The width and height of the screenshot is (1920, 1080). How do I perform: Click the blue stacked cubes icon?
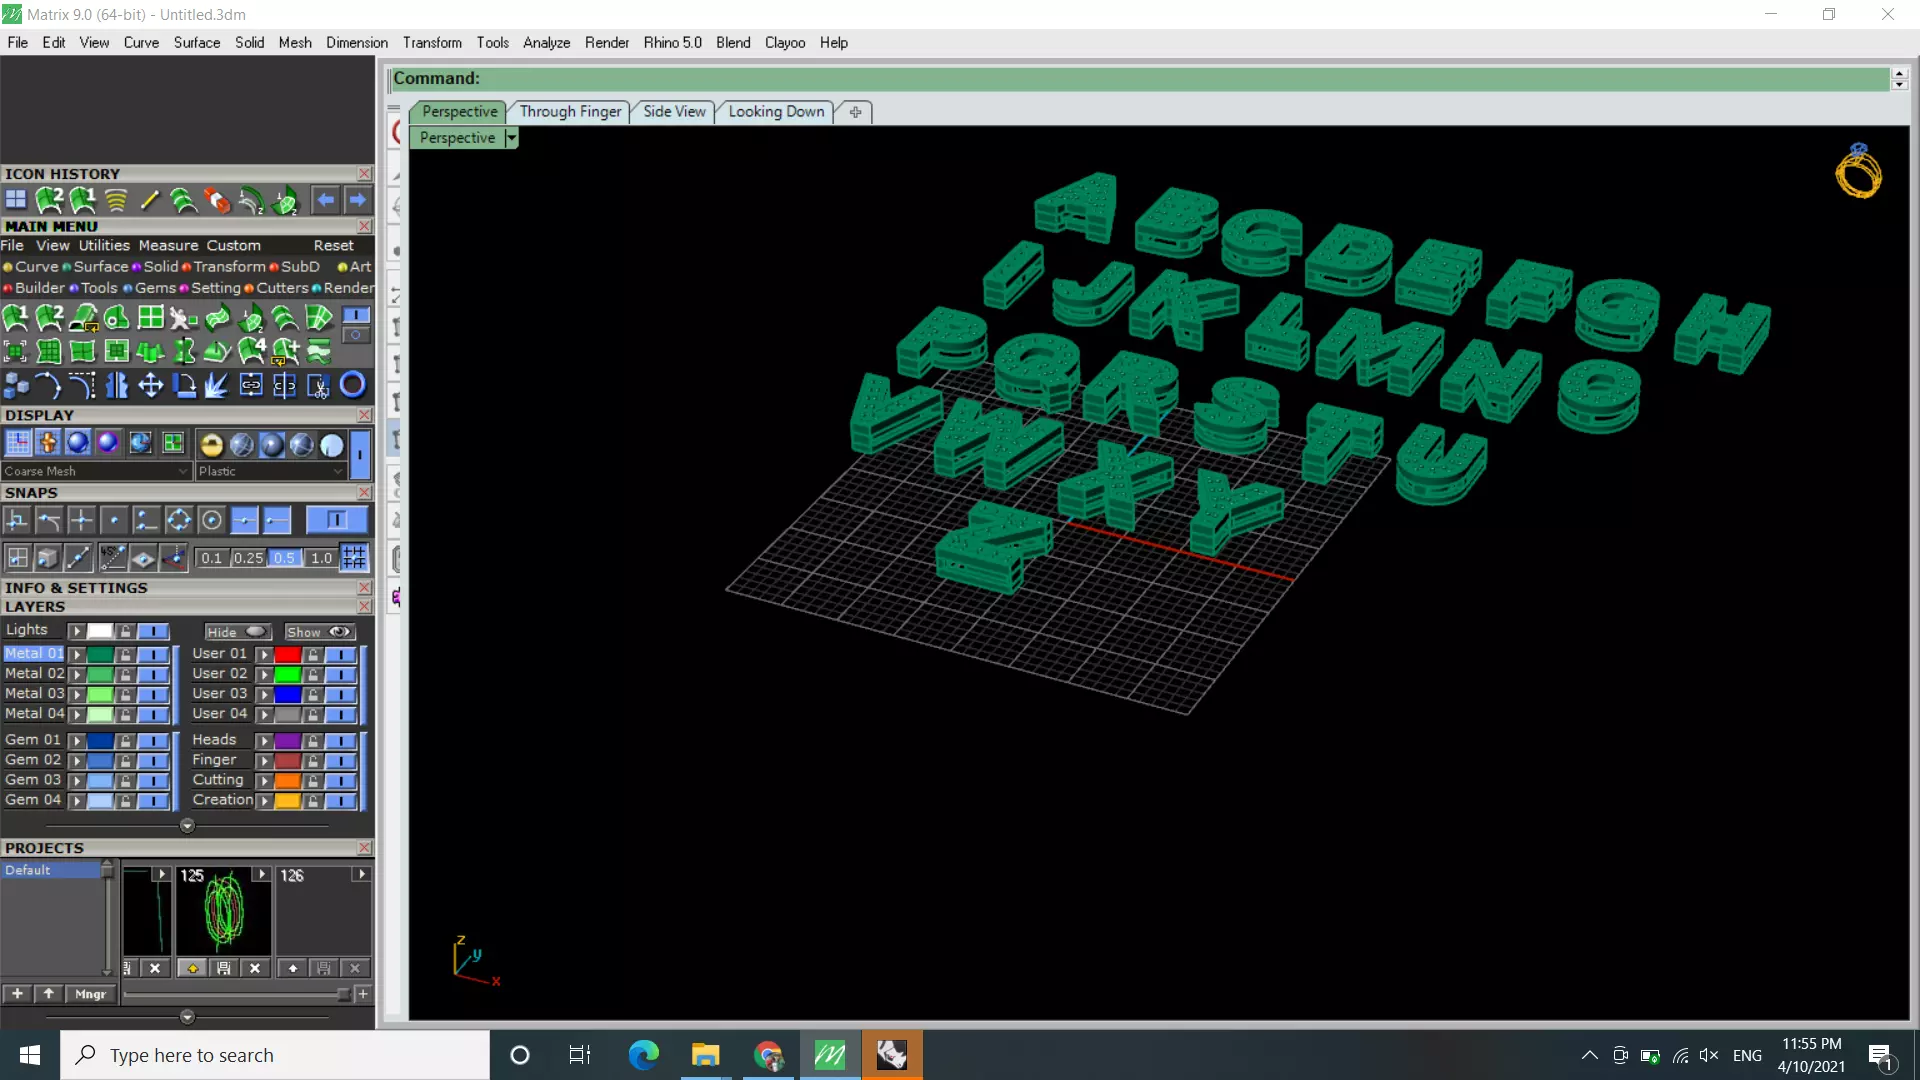(x=16, y=385)
